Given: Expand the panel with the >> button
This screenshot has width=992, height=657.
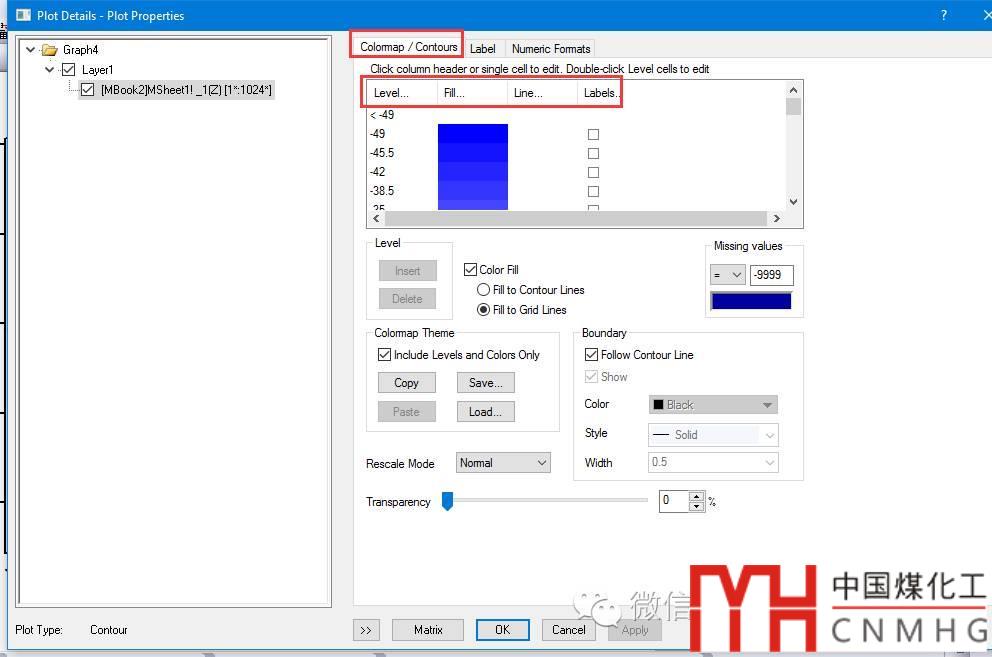Looking at the screenshot, I should coord(366,630).
